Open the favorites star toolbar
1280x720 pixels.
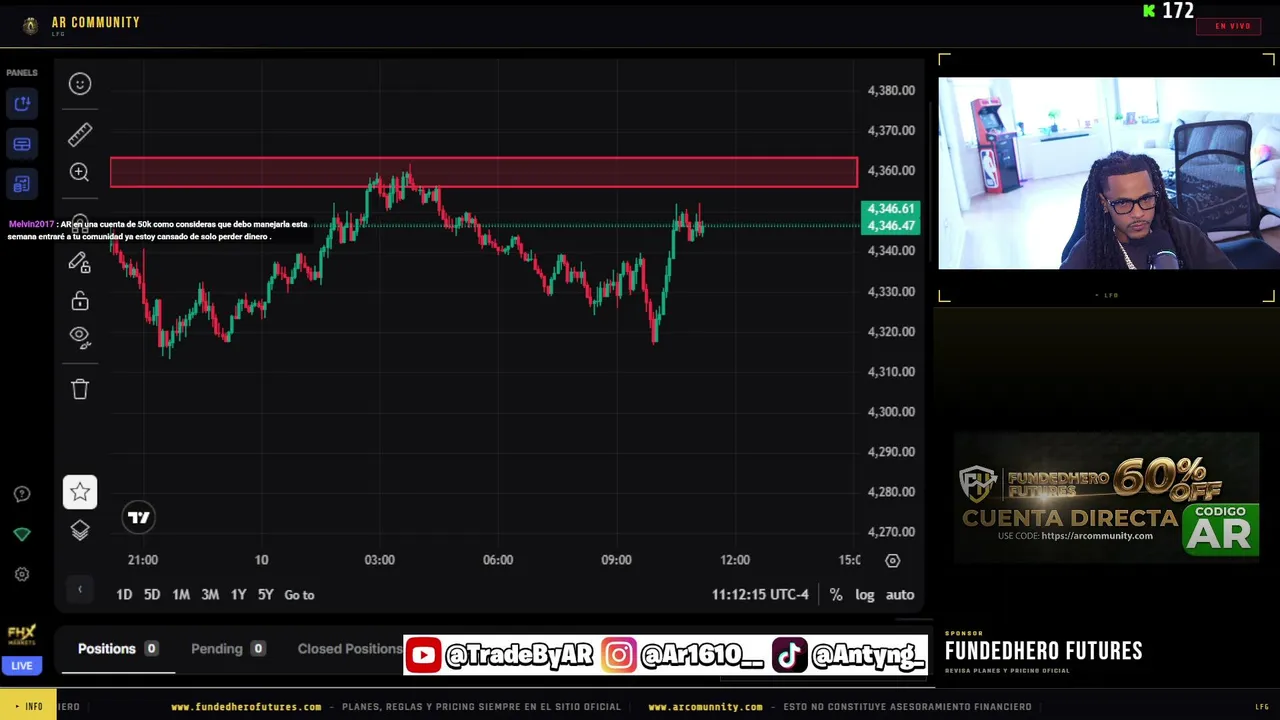(80, 492)
